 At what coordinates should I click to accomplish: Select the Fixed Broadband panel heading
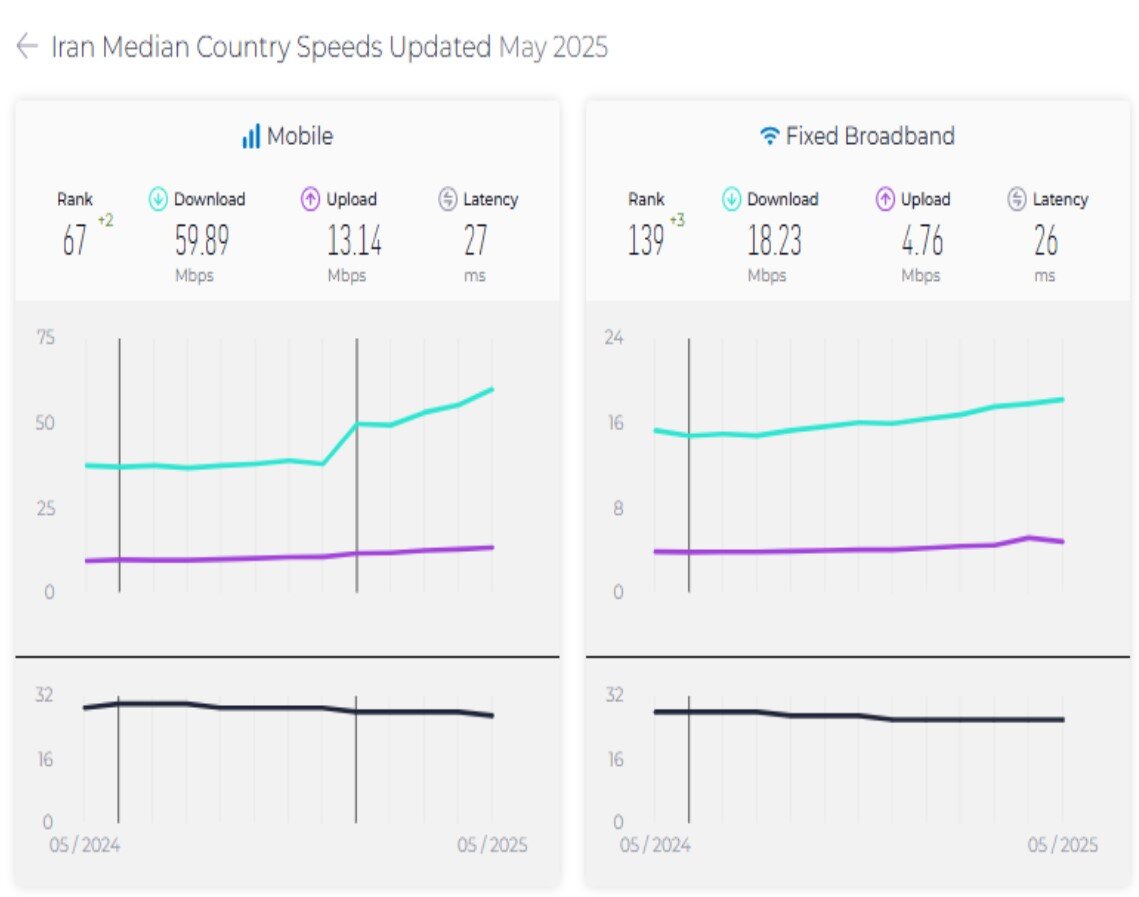click(x=870, y=137)
